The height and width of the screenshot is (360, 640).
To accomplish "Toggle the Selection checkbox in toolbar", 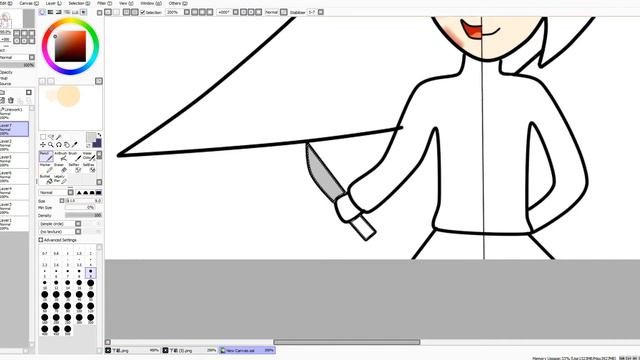I will click(x=142, y=13).
